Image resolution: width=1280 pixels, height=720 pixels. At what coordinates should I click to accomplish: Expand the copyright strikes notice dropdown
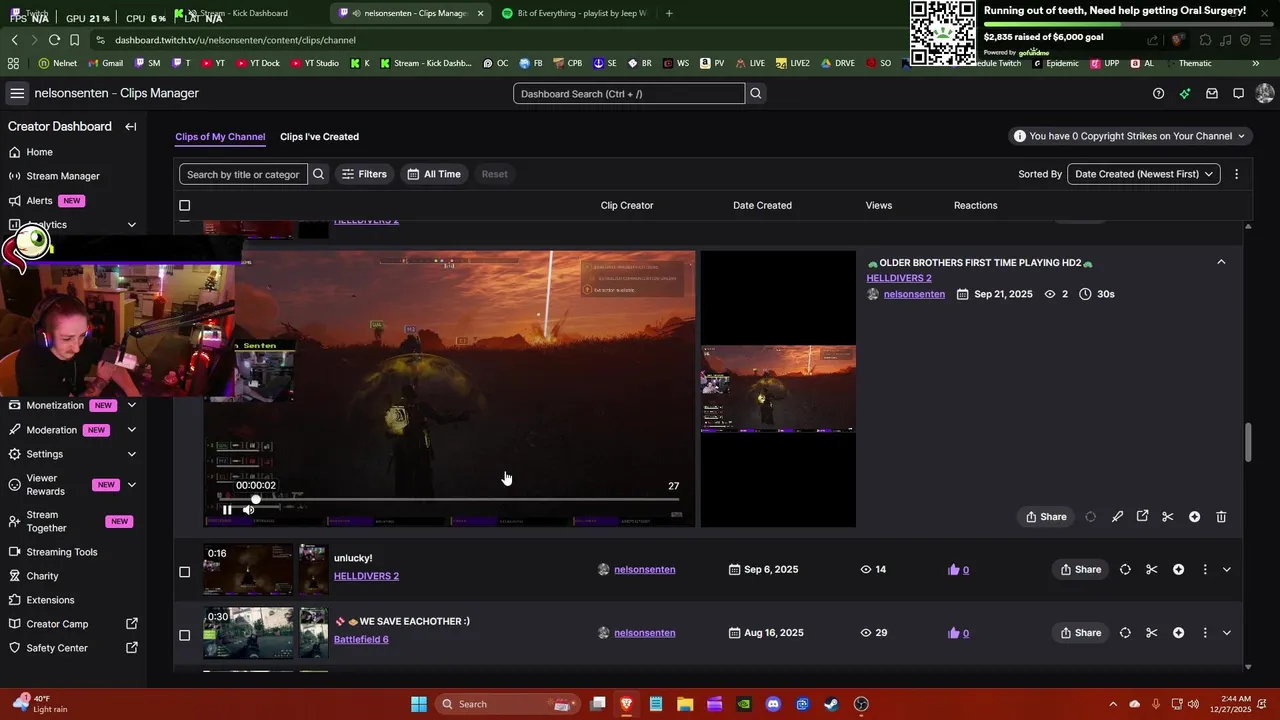[x=1129, y=136]
